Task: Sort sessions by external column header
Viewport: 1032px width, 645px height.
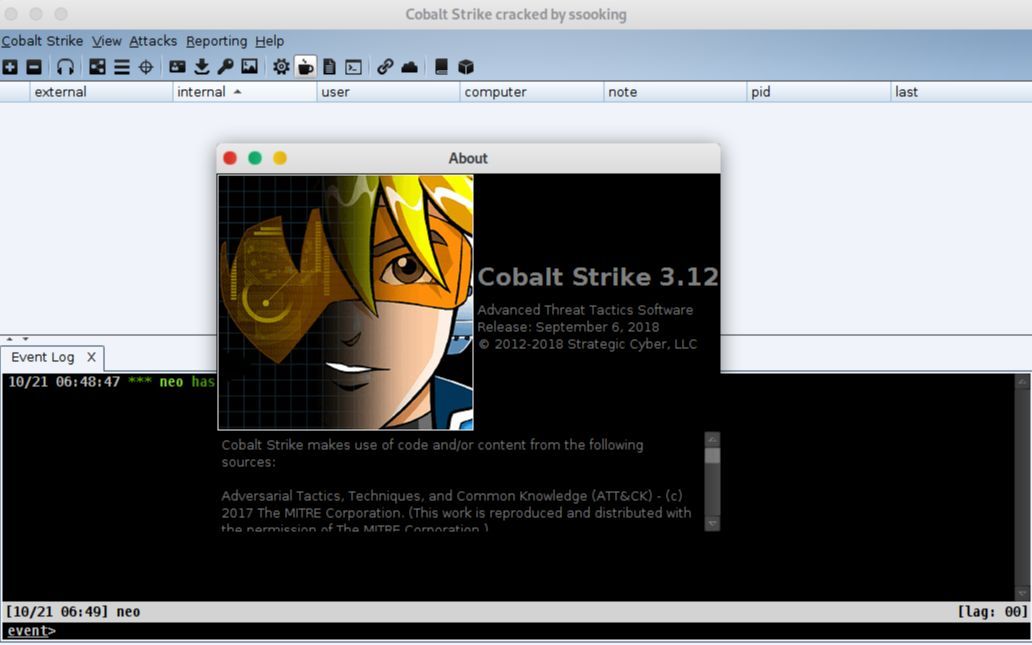Action: coord(101,92)
